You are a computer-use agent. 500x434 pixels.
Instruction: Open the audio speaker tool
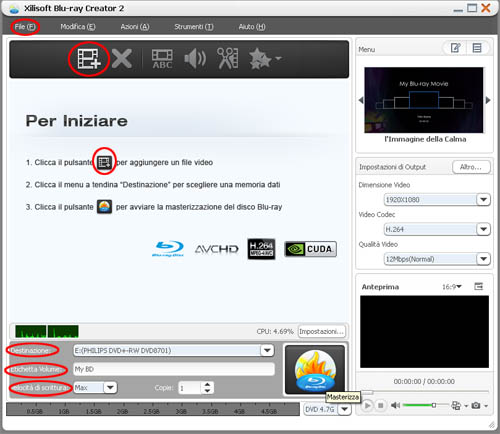[x=195, y=59]
